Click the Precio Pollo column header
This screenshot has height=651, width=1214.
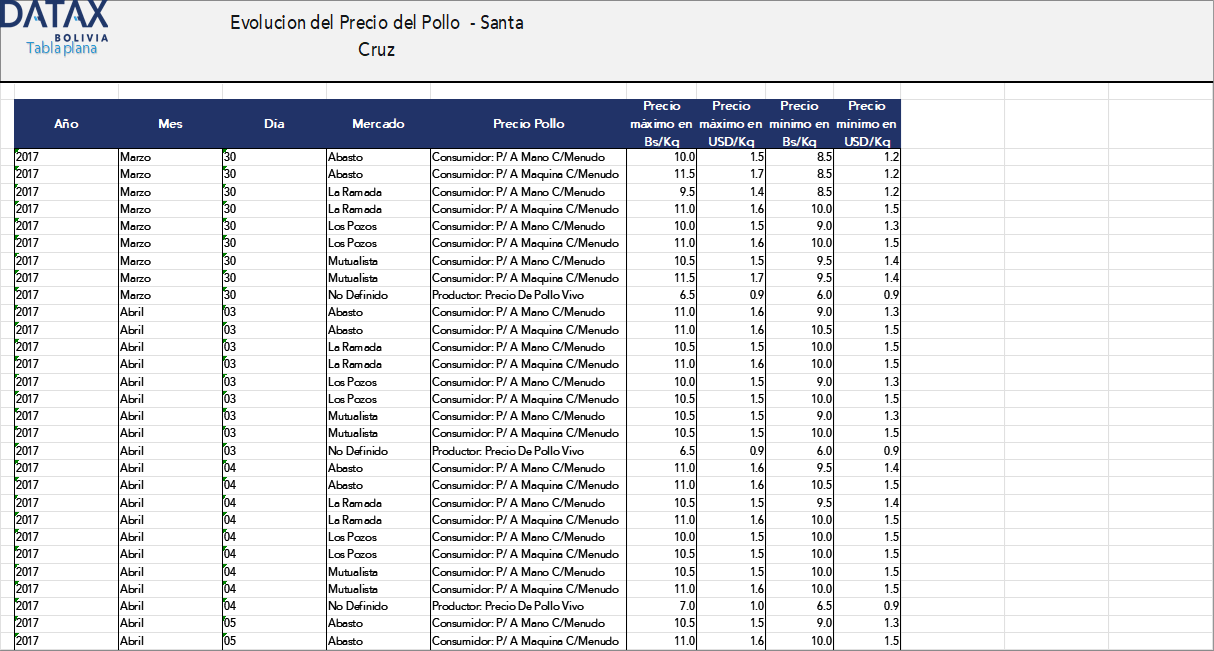click(528, 124)
